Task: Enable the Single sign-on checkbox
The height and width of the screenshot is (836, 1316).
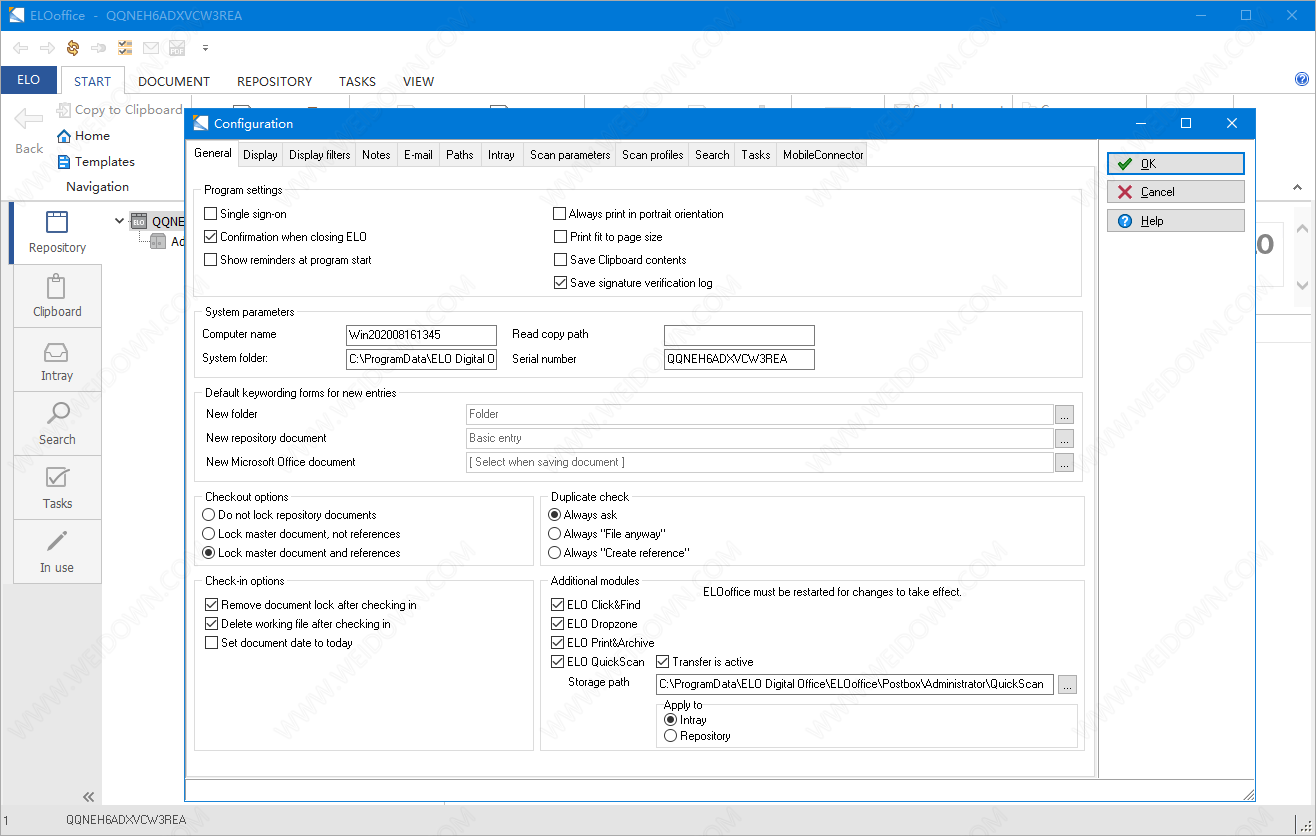Action: coord(210,214)
